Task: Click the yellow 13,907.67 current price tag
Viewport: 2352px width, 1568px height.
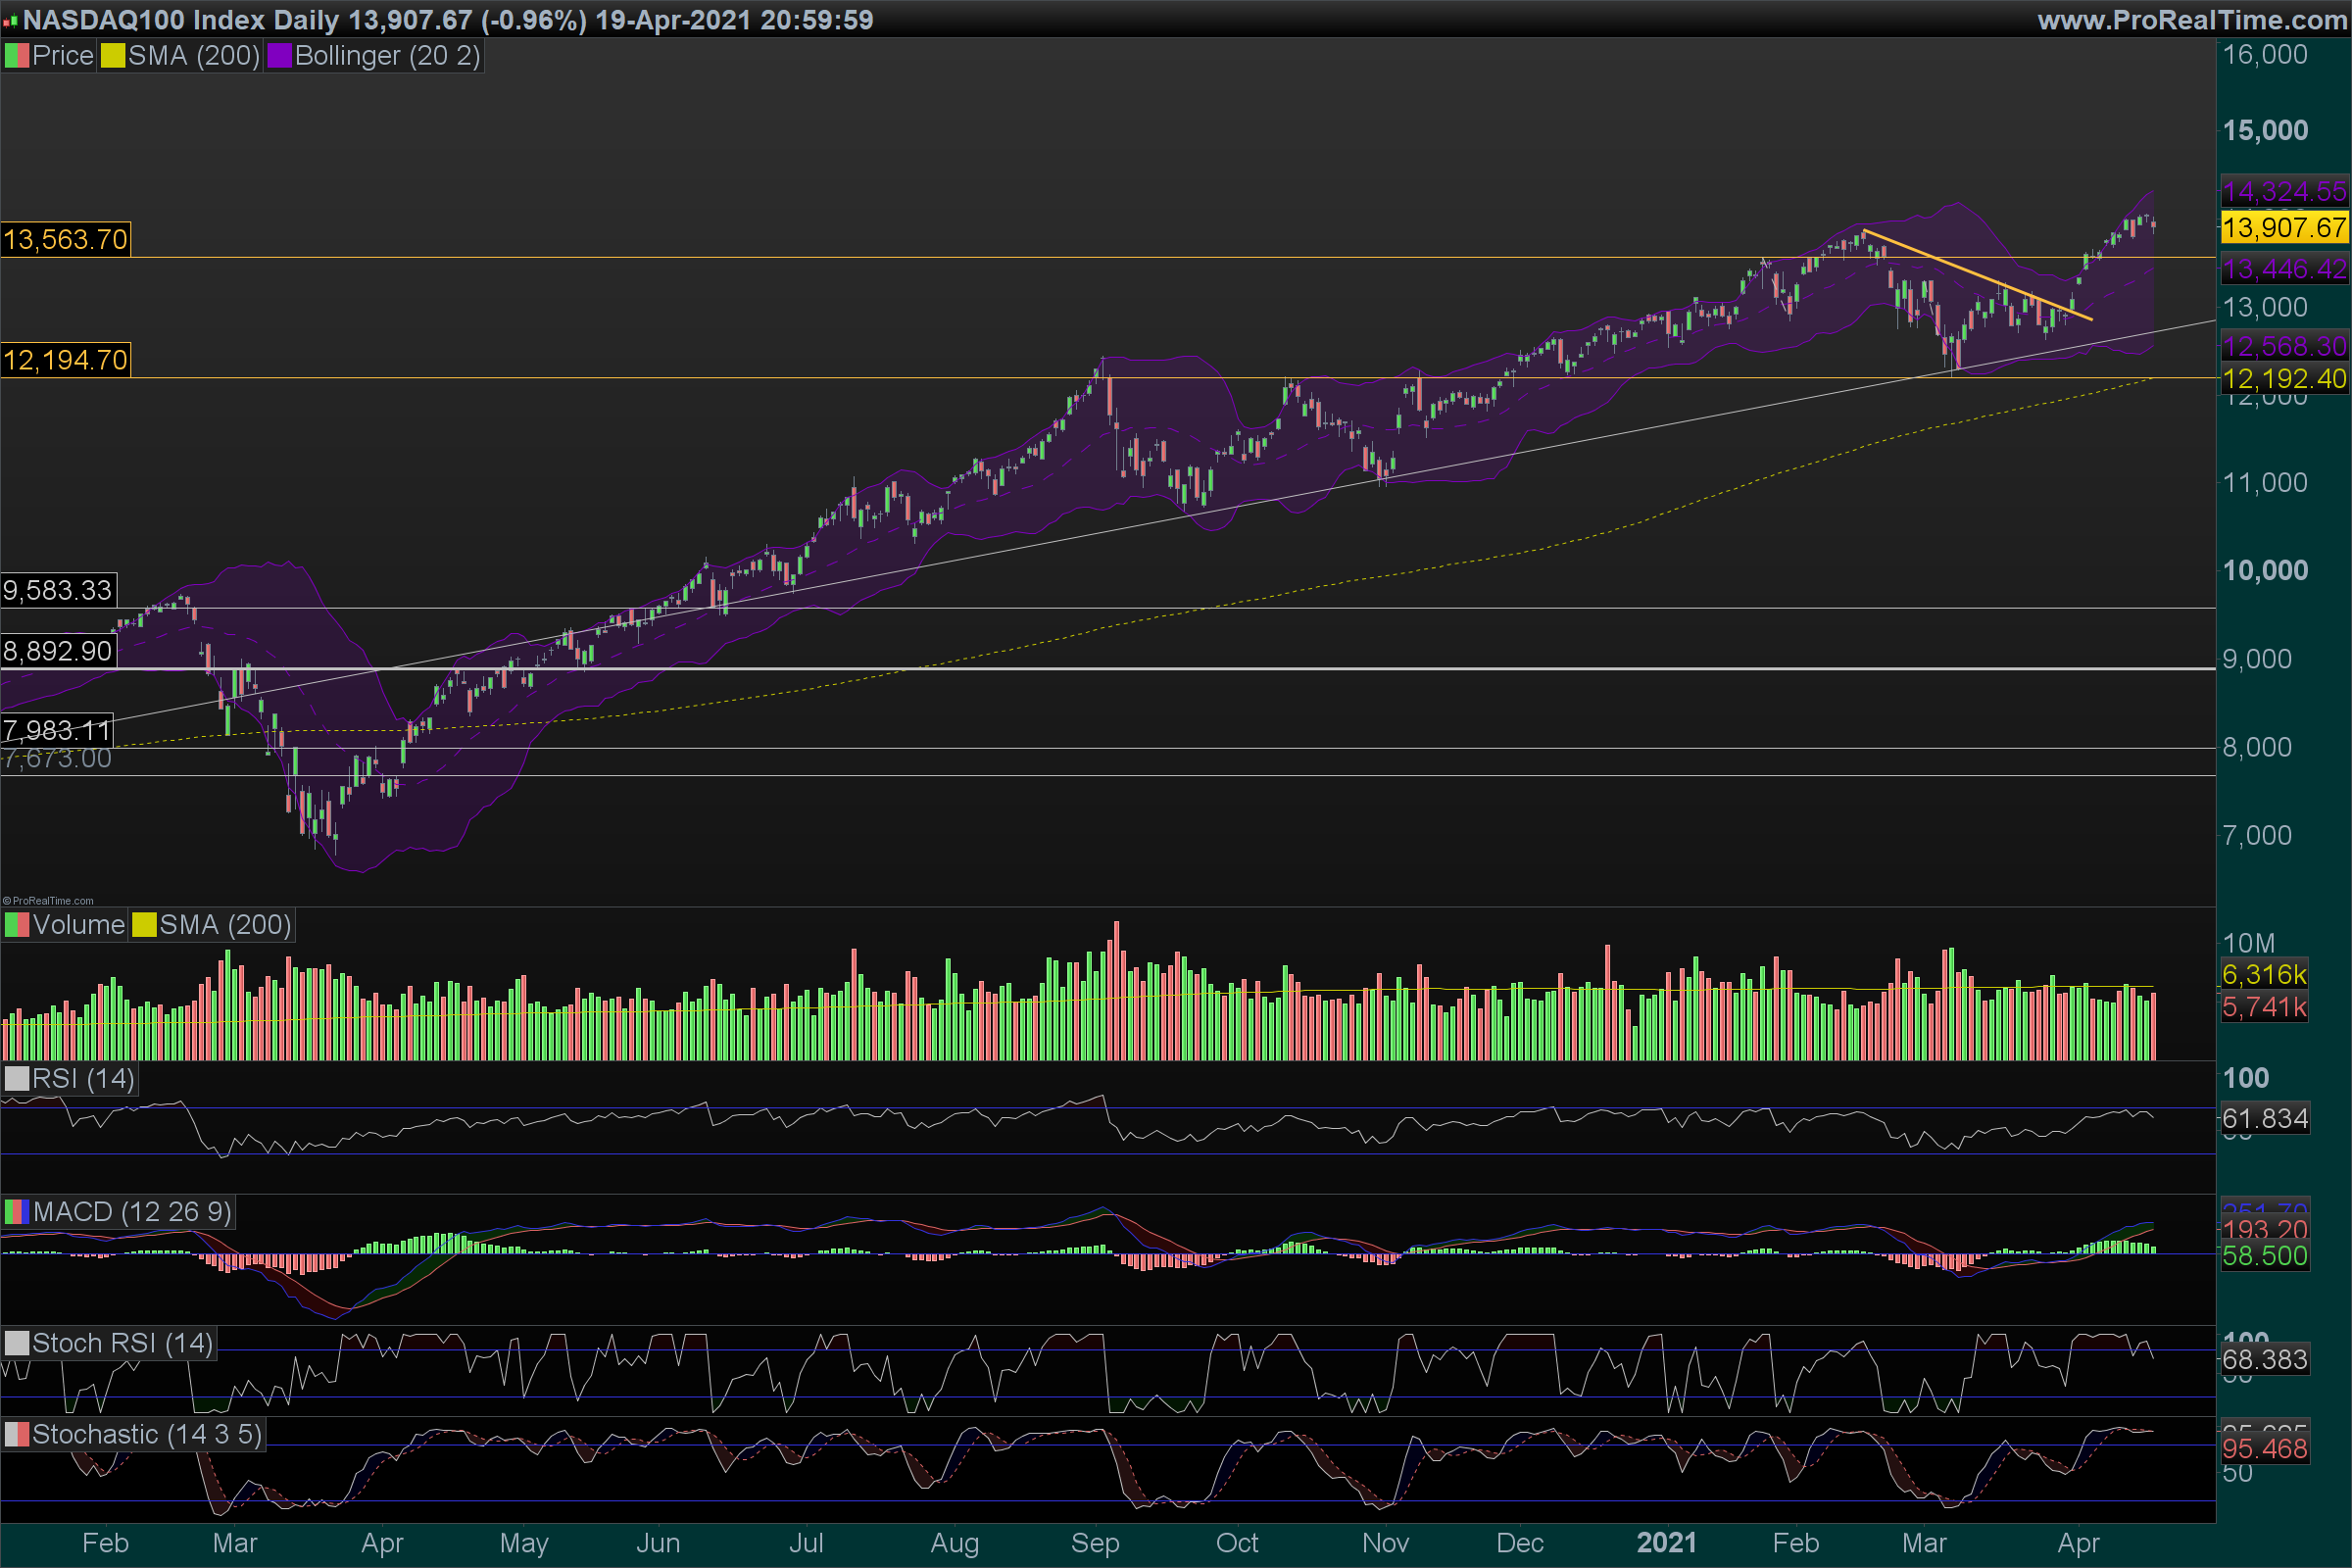Action: tap(2284, 228)
